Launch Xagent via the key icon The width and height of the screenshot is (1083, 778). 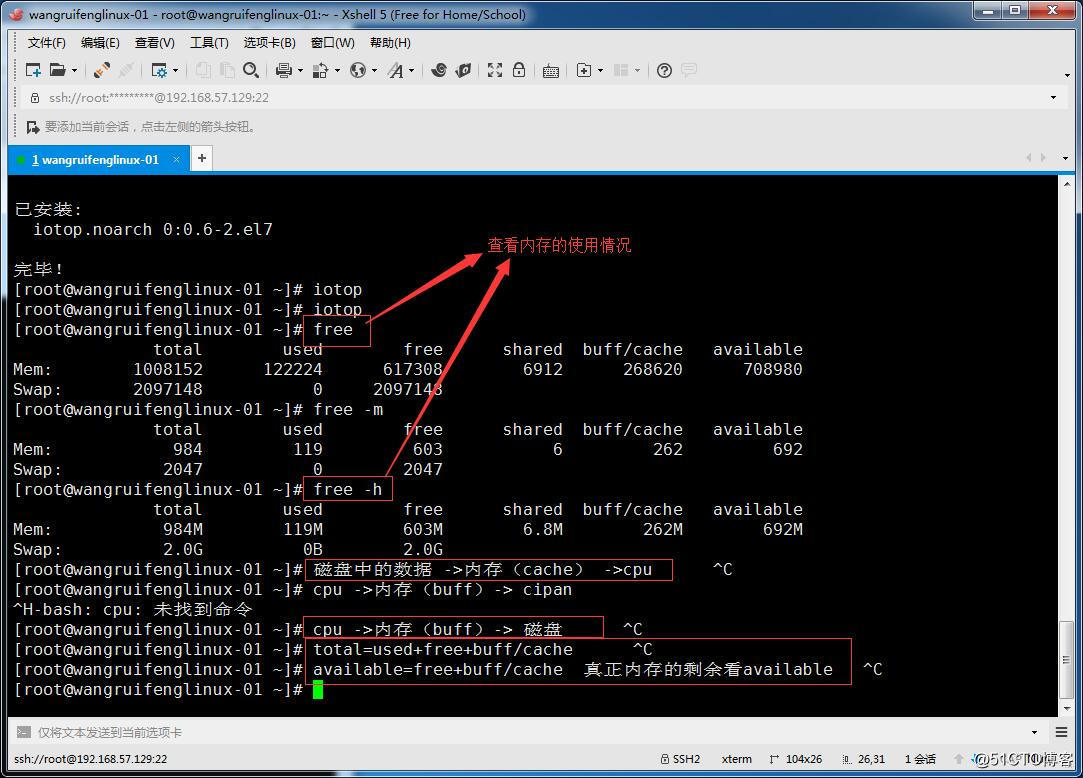tap(463, 70)
